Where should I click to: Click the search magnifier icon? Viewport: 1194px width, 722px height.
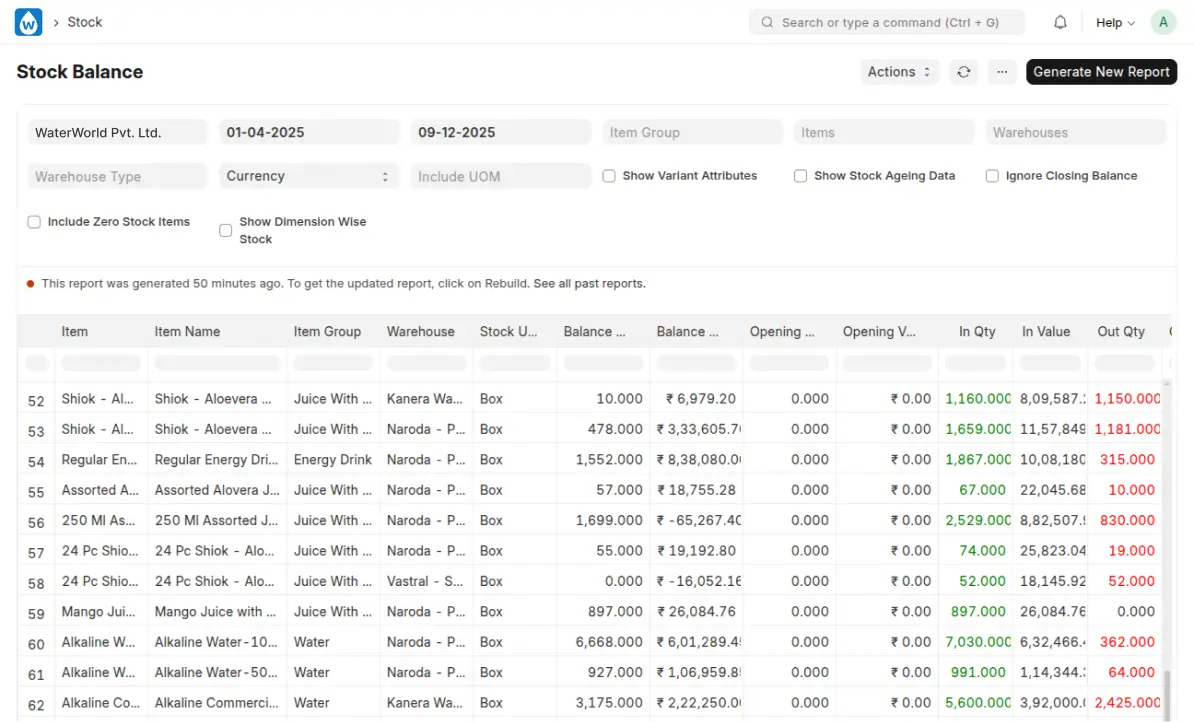pos(767,22)
